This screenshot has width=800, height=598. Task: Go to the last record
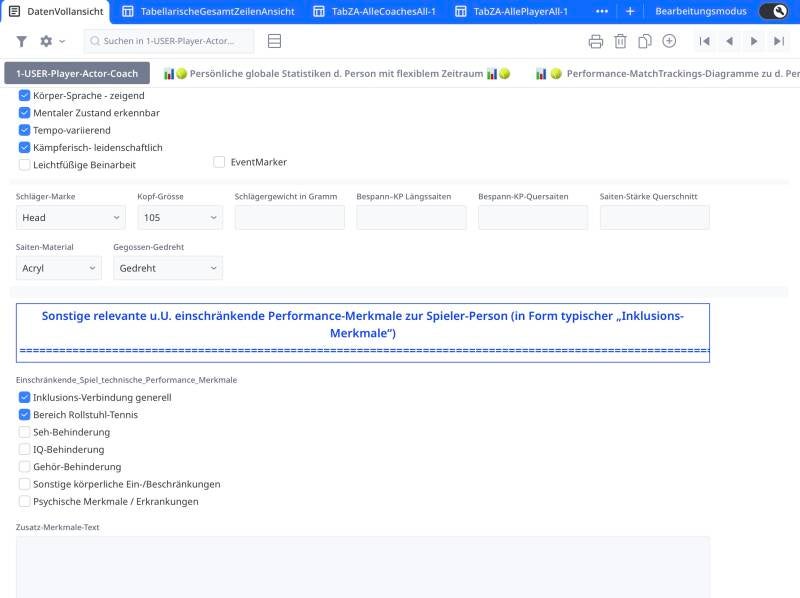(779, 41)
